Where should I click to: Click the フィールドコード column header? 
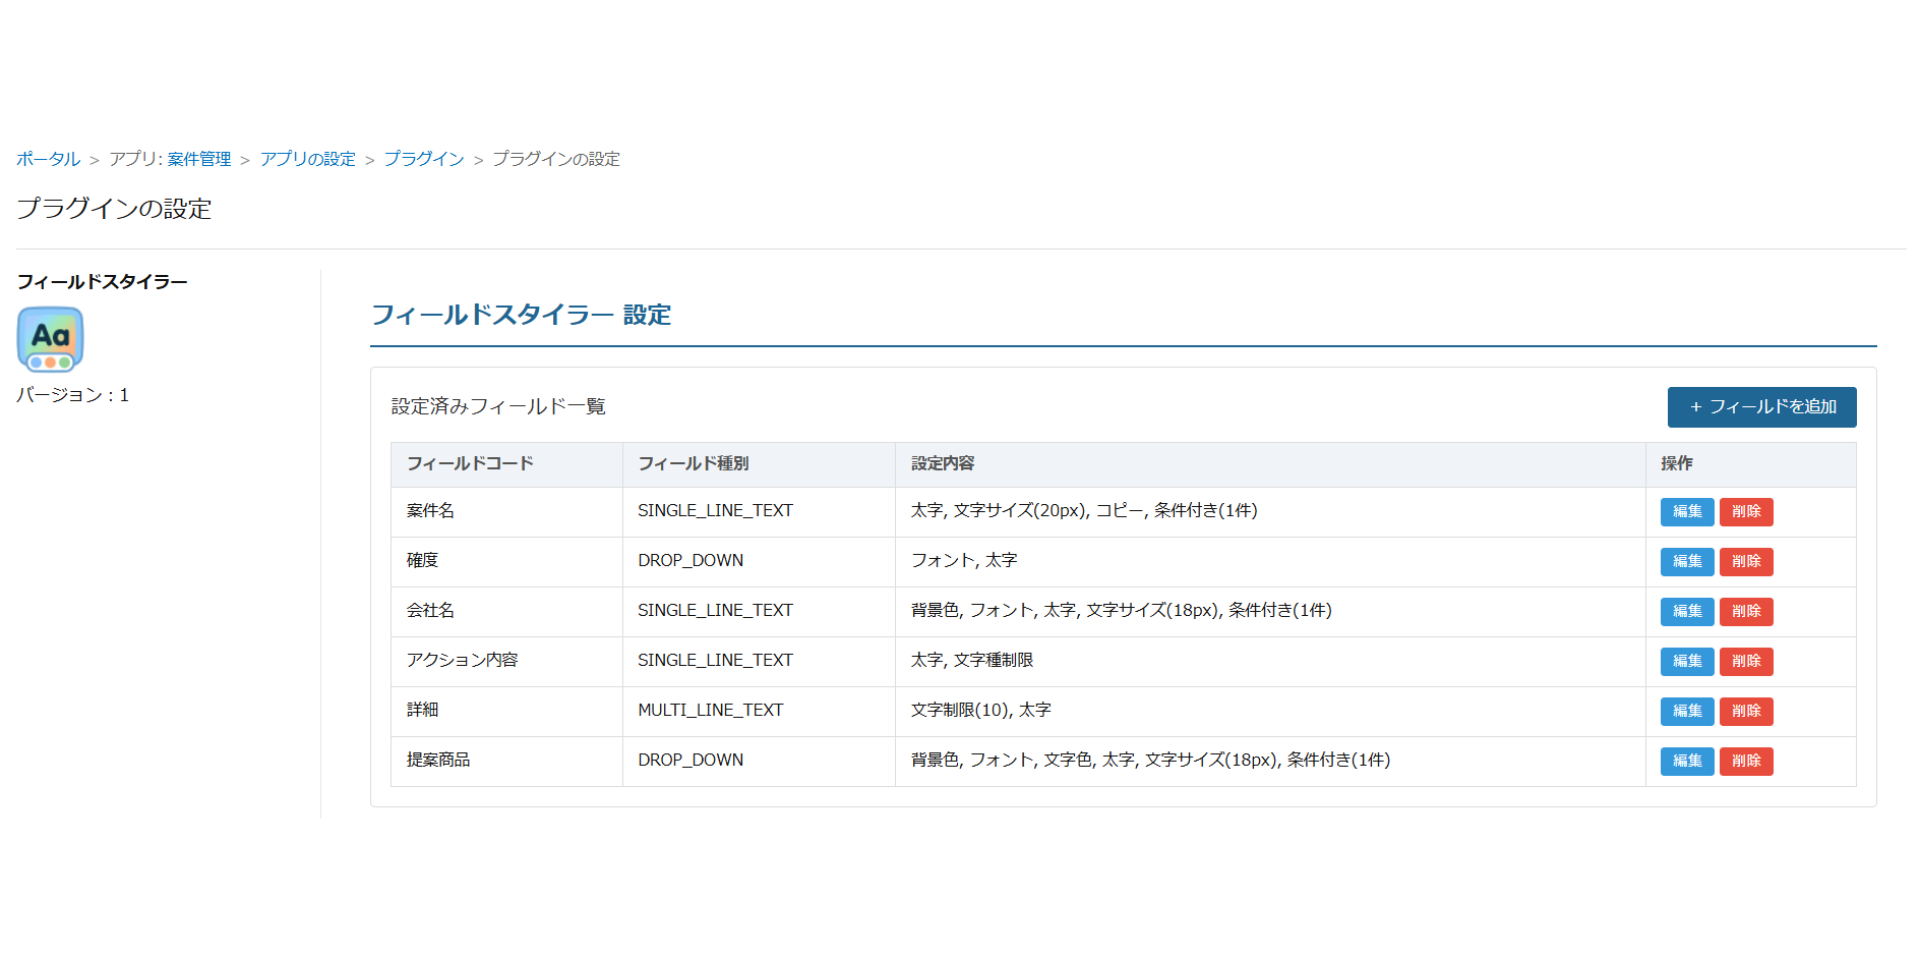click(x=470, y=464)
